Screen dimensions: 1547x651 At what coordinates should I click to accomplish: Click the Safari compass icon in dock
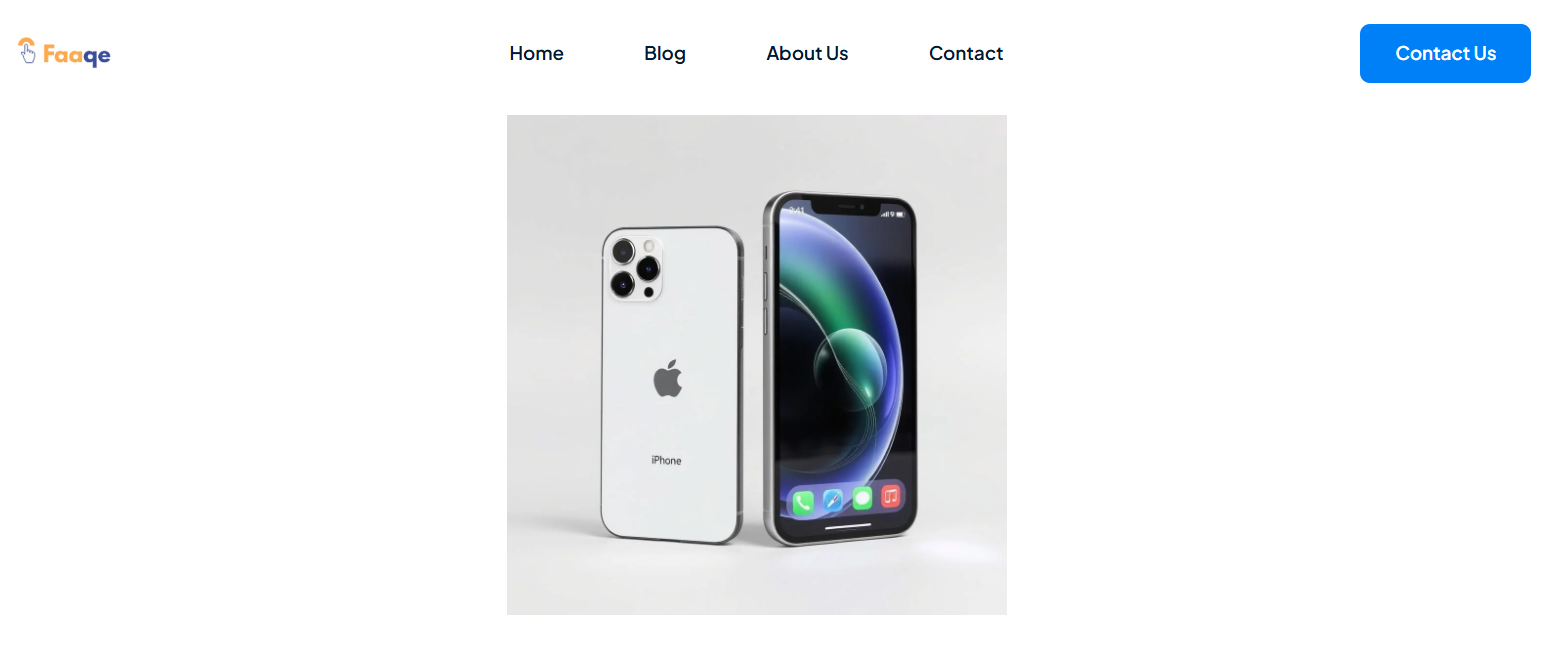[x=833, y=500]
